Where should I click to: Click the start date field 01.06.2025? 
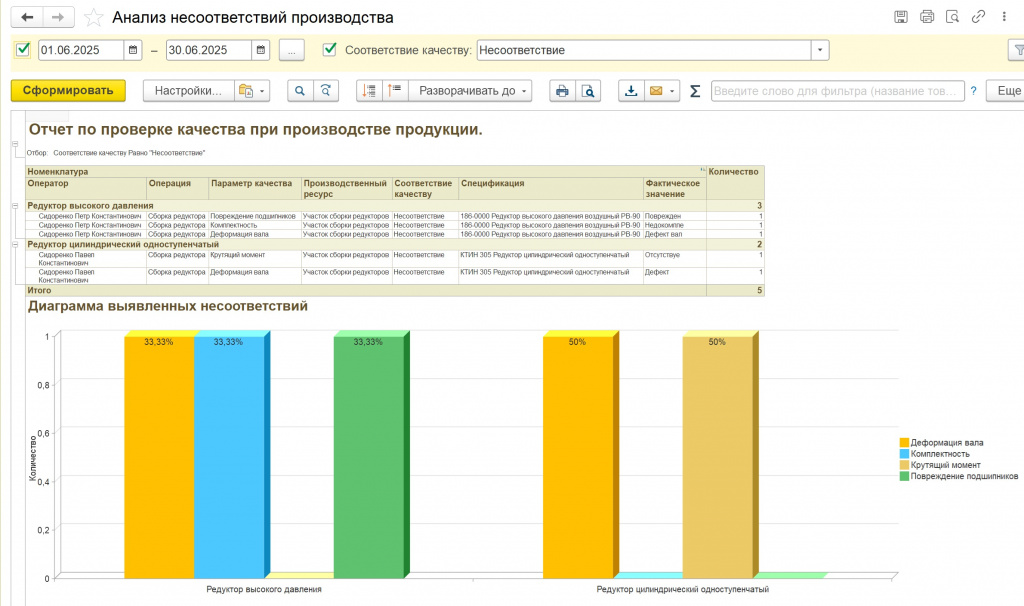pyautogui.click(x=80, y=50)
